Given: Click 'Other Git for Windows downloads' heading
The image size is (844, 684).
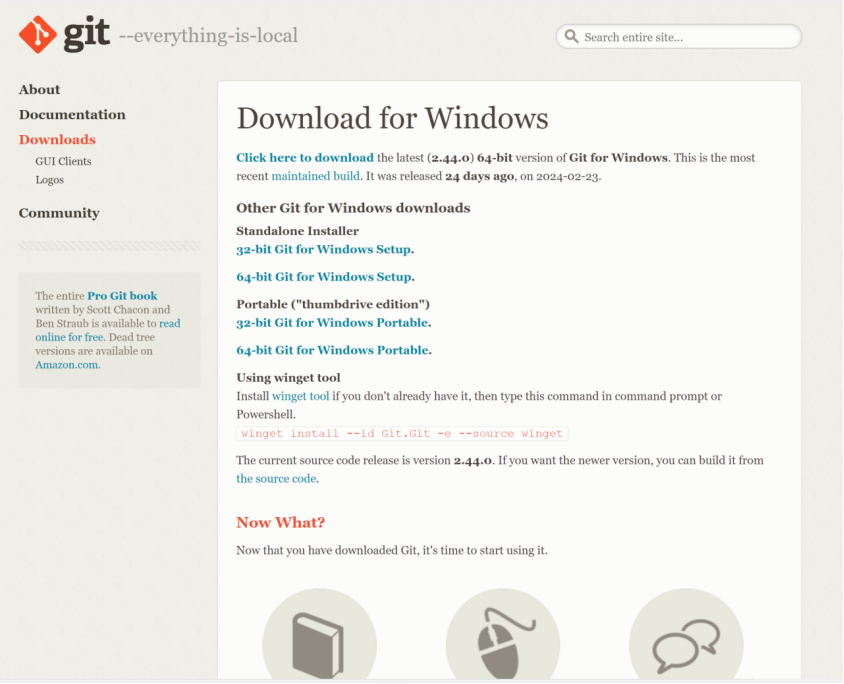Looking at the screenshot, I should click(x=353, y=208).
